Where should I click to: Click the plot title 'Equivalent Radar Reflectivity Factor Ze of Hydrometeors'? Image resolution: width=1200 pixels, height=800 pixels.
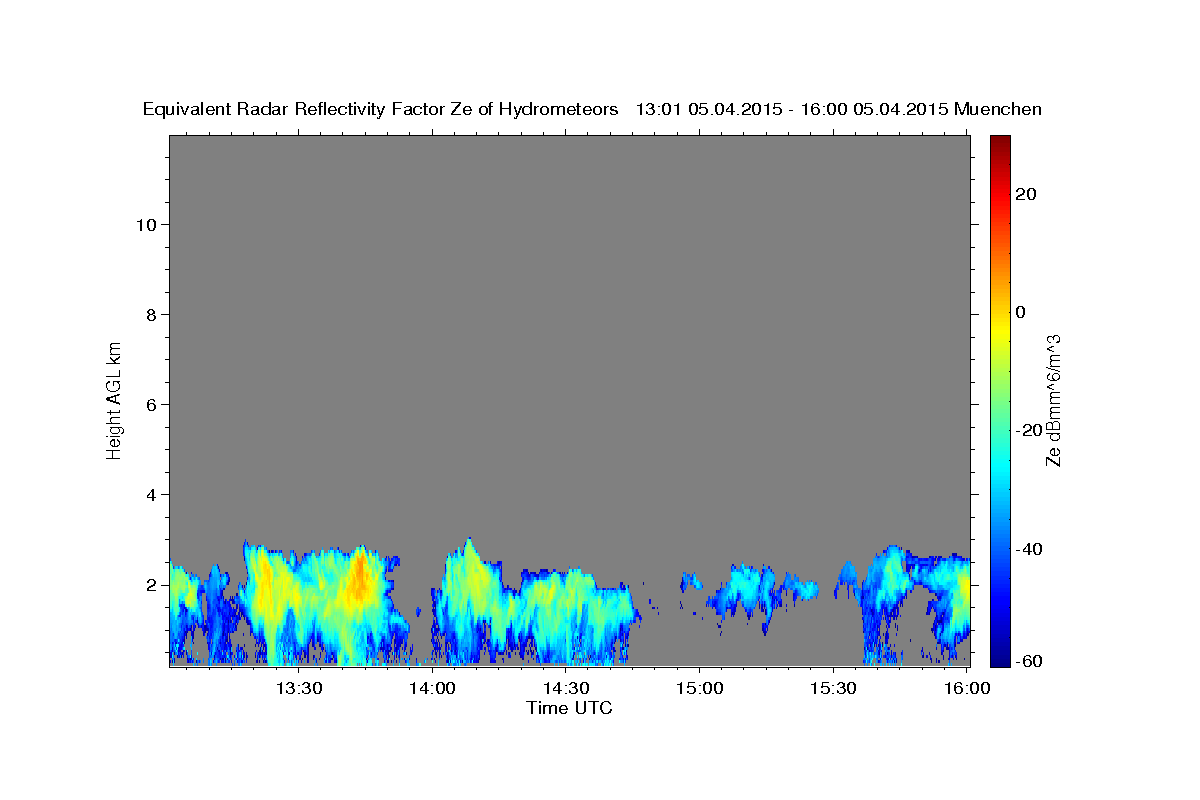pyautogui.click(x=380, y=110)
